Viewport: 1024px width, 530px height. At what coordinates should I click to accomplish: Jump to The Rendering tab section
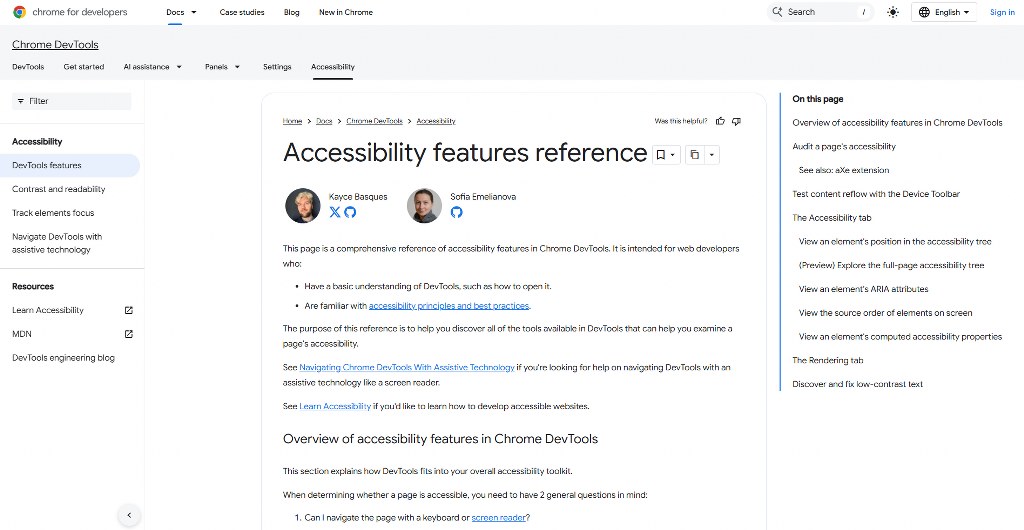coord(825,360)
